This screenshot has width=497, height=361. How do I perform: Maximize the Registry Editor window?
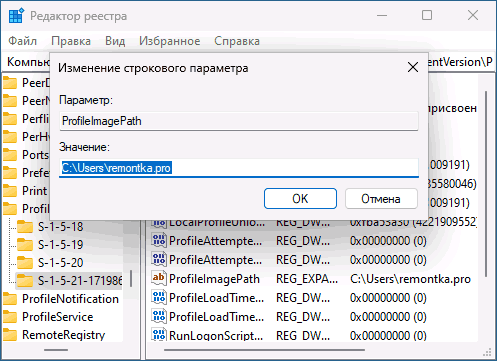click(427, 15)
